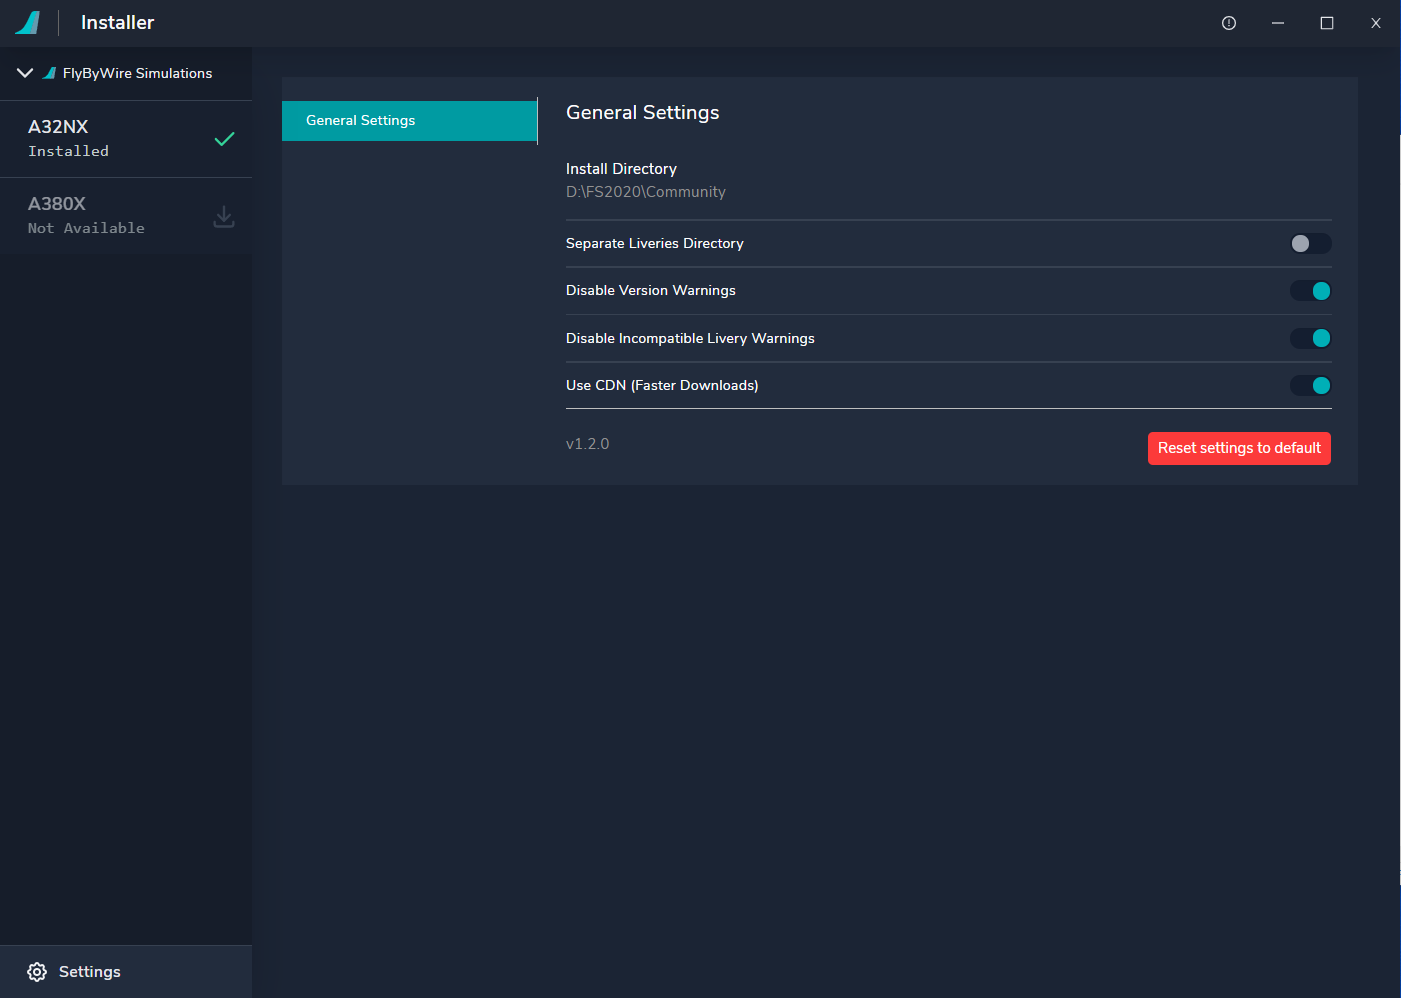This screenshot has height=998, width=1401.
Task: Select the A380X Not Available entry
Action: coord(126,216)
